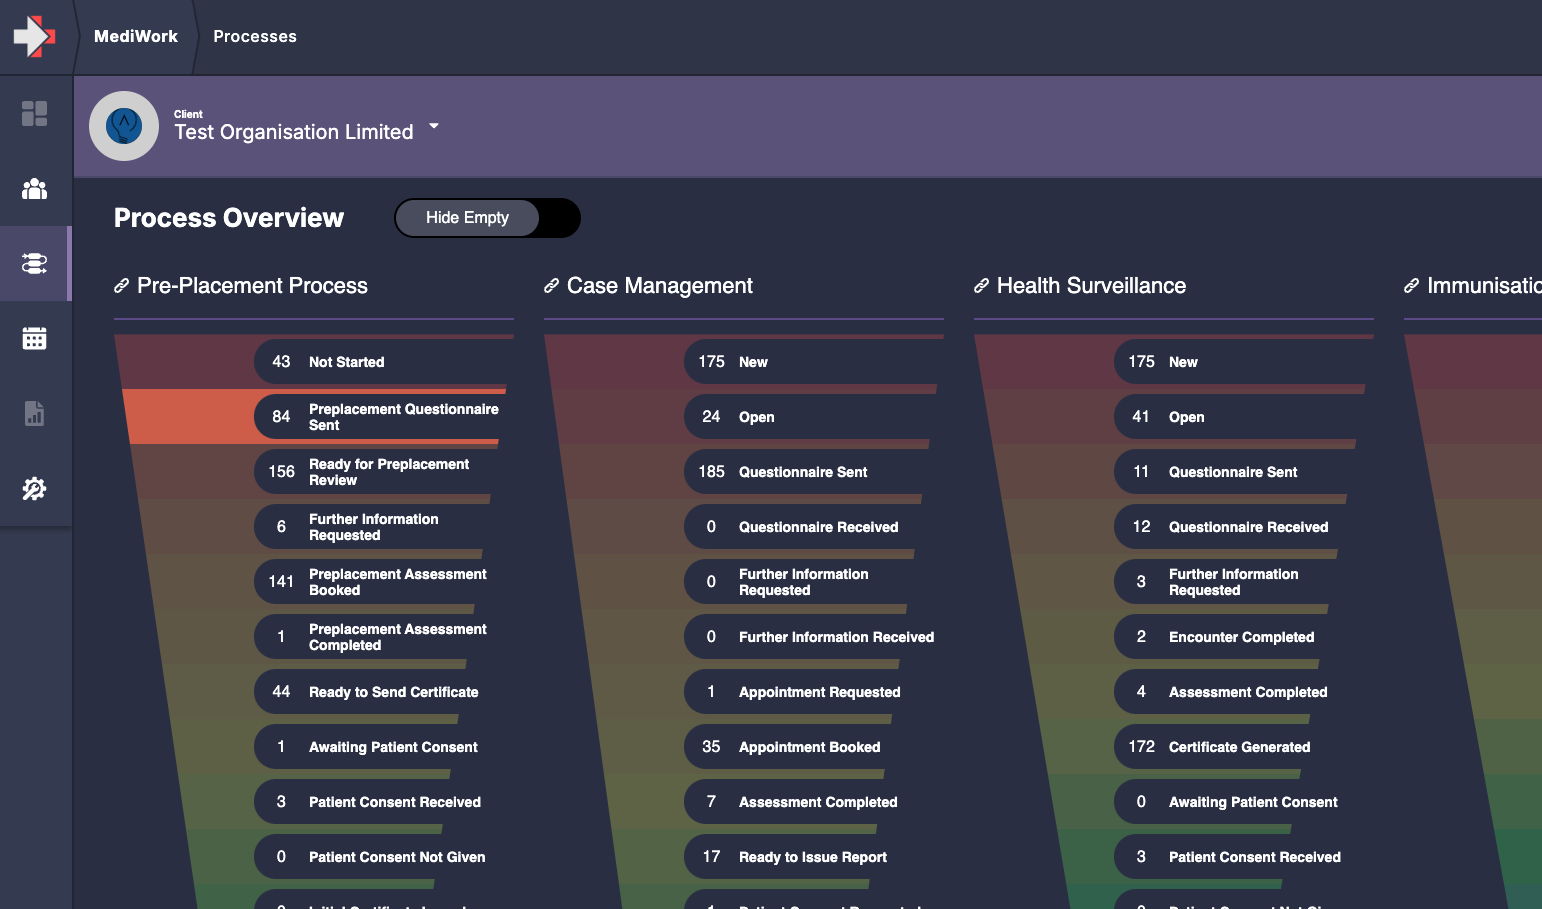
Task: Click the link icon beside Health Surveillance
Action: pos(981,285)
